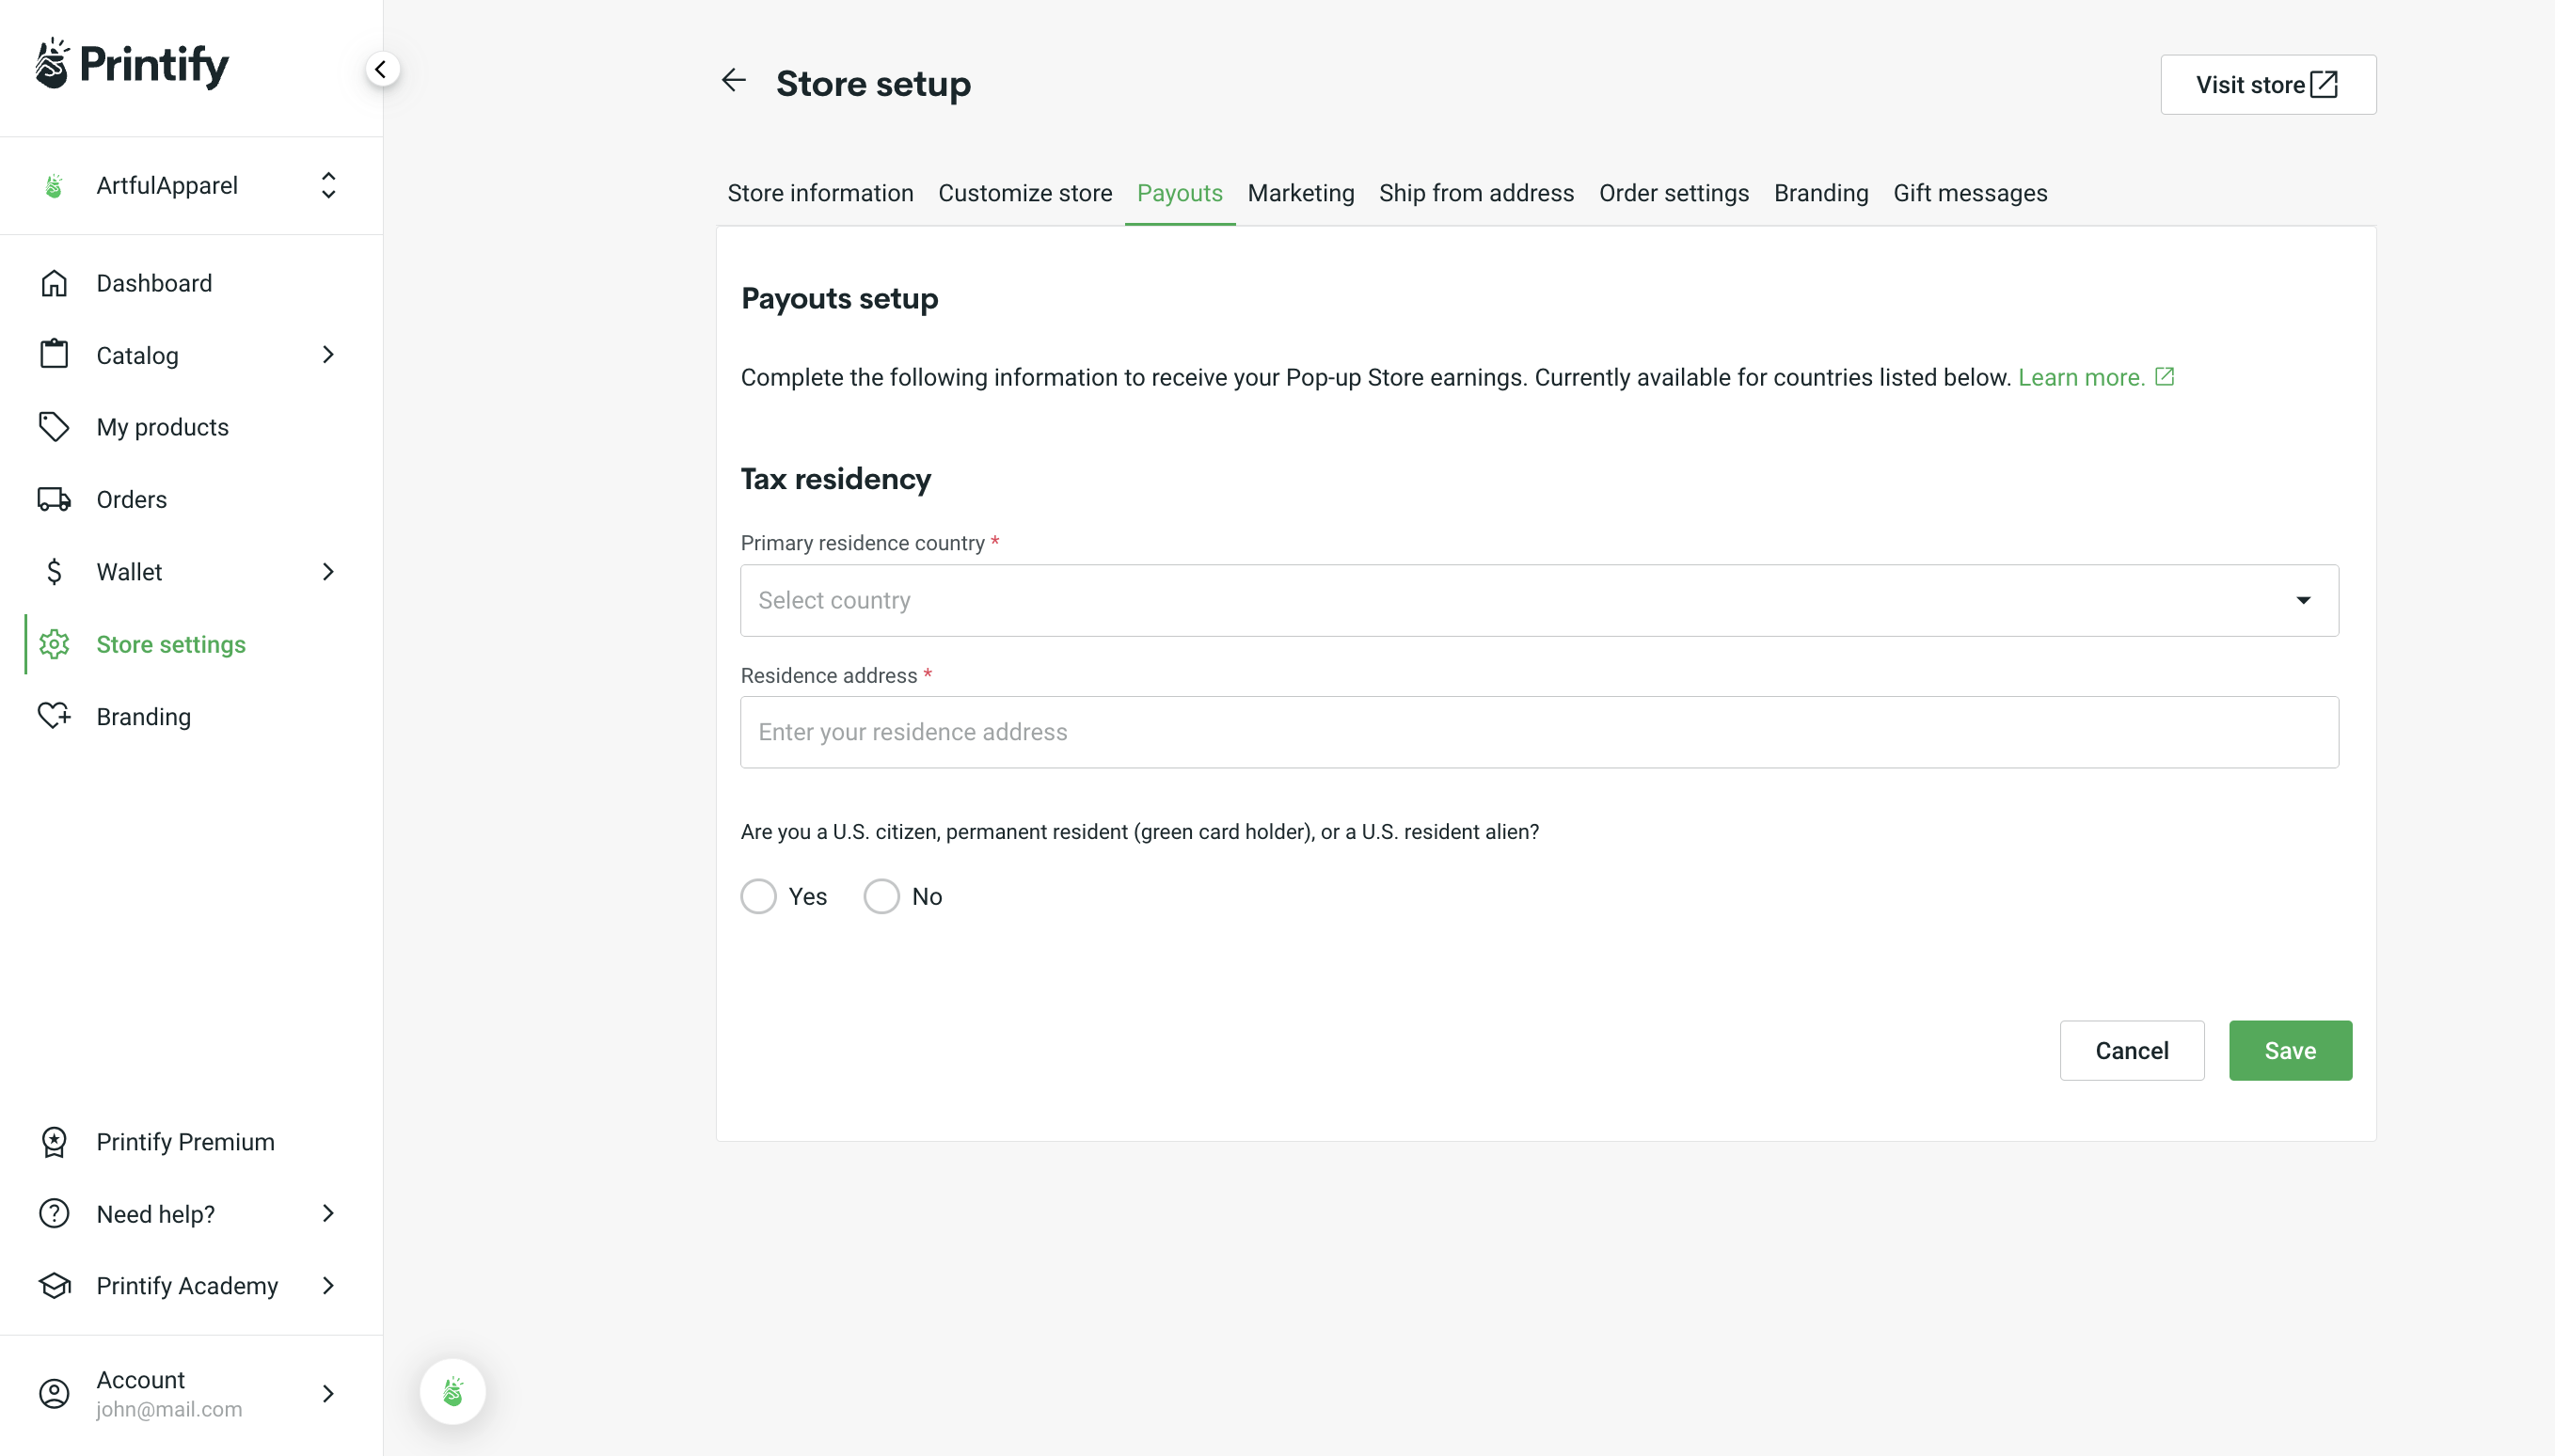The height and width of the screenshot is (1456, 2555).
Task: Click the Printify logo
Action: coord(131,64)
